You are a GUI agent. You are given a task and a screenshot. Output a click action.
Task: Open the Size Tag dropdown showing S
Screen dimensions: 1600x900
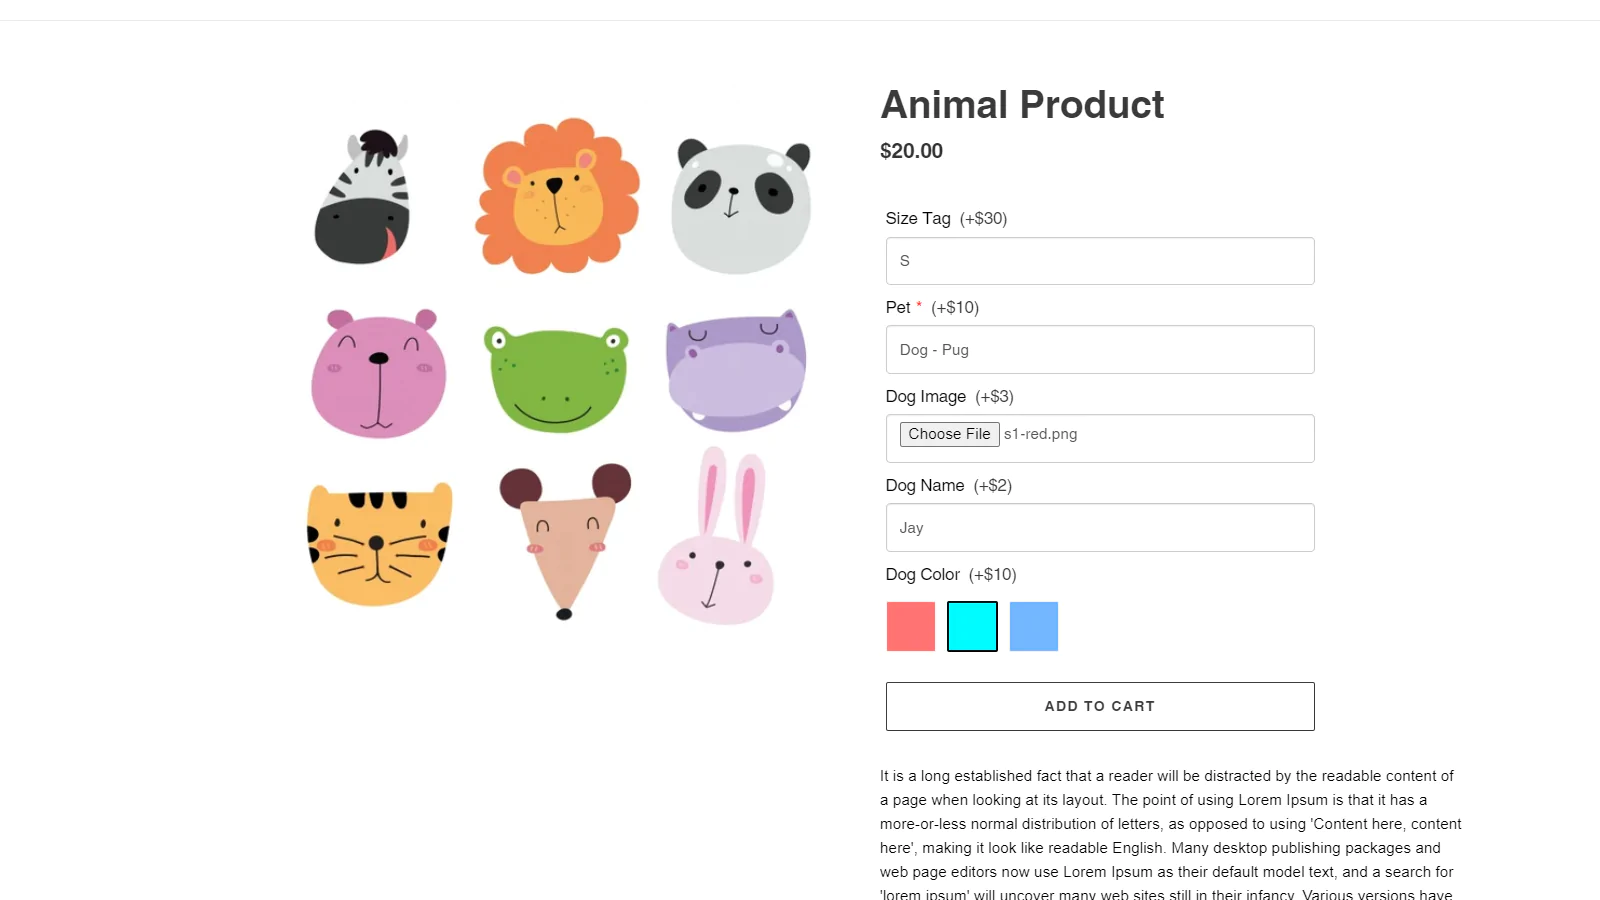point(1100,261)
